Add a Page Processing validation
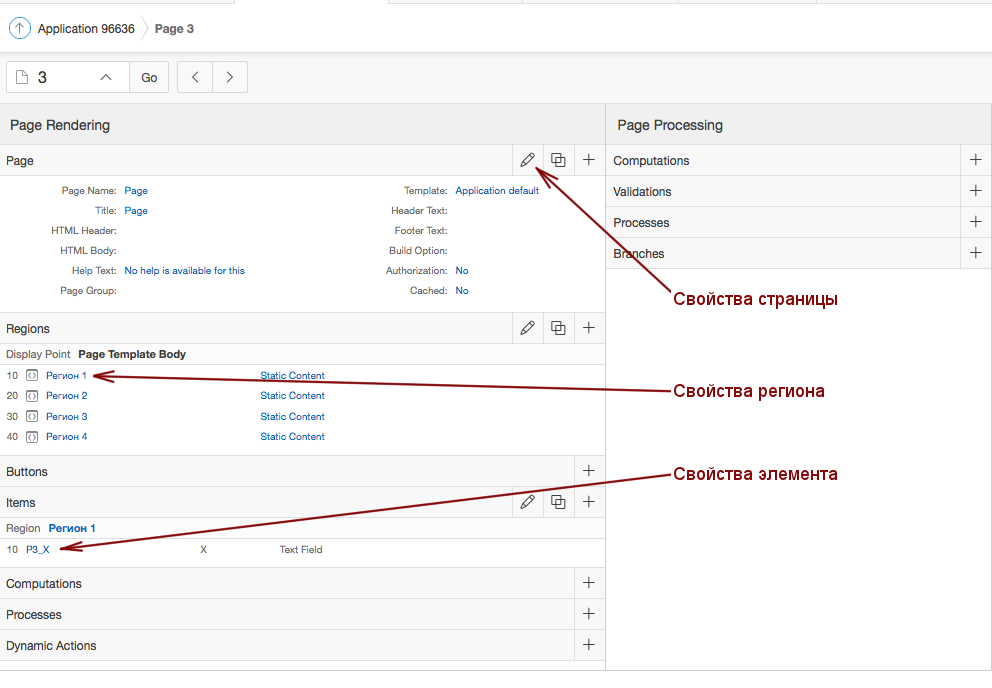Image resolution: width=992 pixels, height=688 pixels. (x=976, y=191)
